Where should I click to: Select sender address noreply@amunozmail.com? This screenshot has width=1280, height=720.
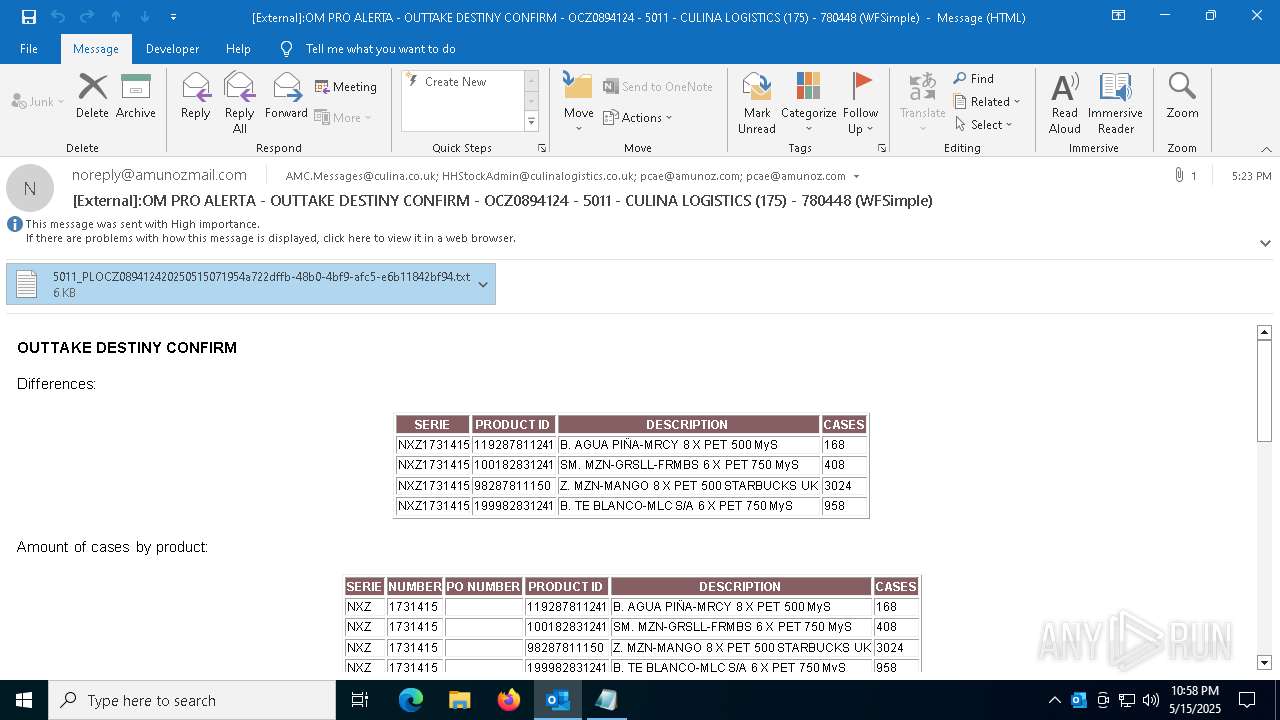coord(159,175)
